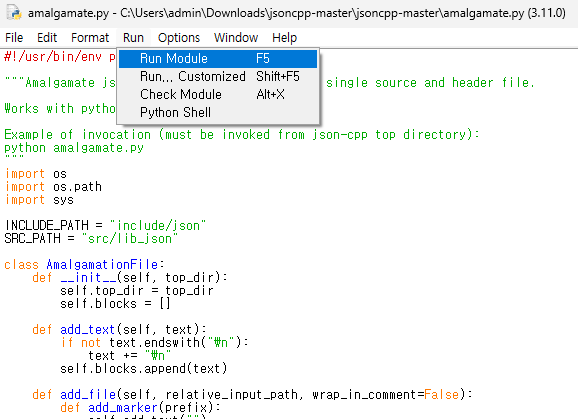Click the 'def add_file' definition line
578x419 pixels.
(252, 395)
